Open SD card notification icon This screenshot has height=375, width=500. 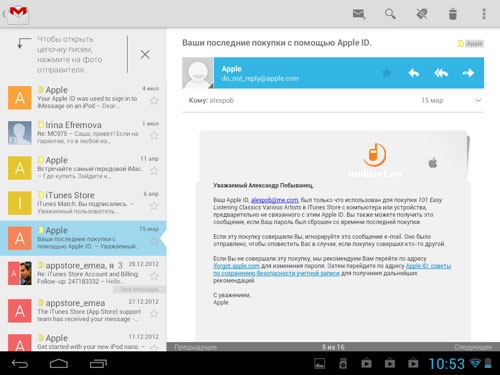pyautogui.click(x=343, y=364)
